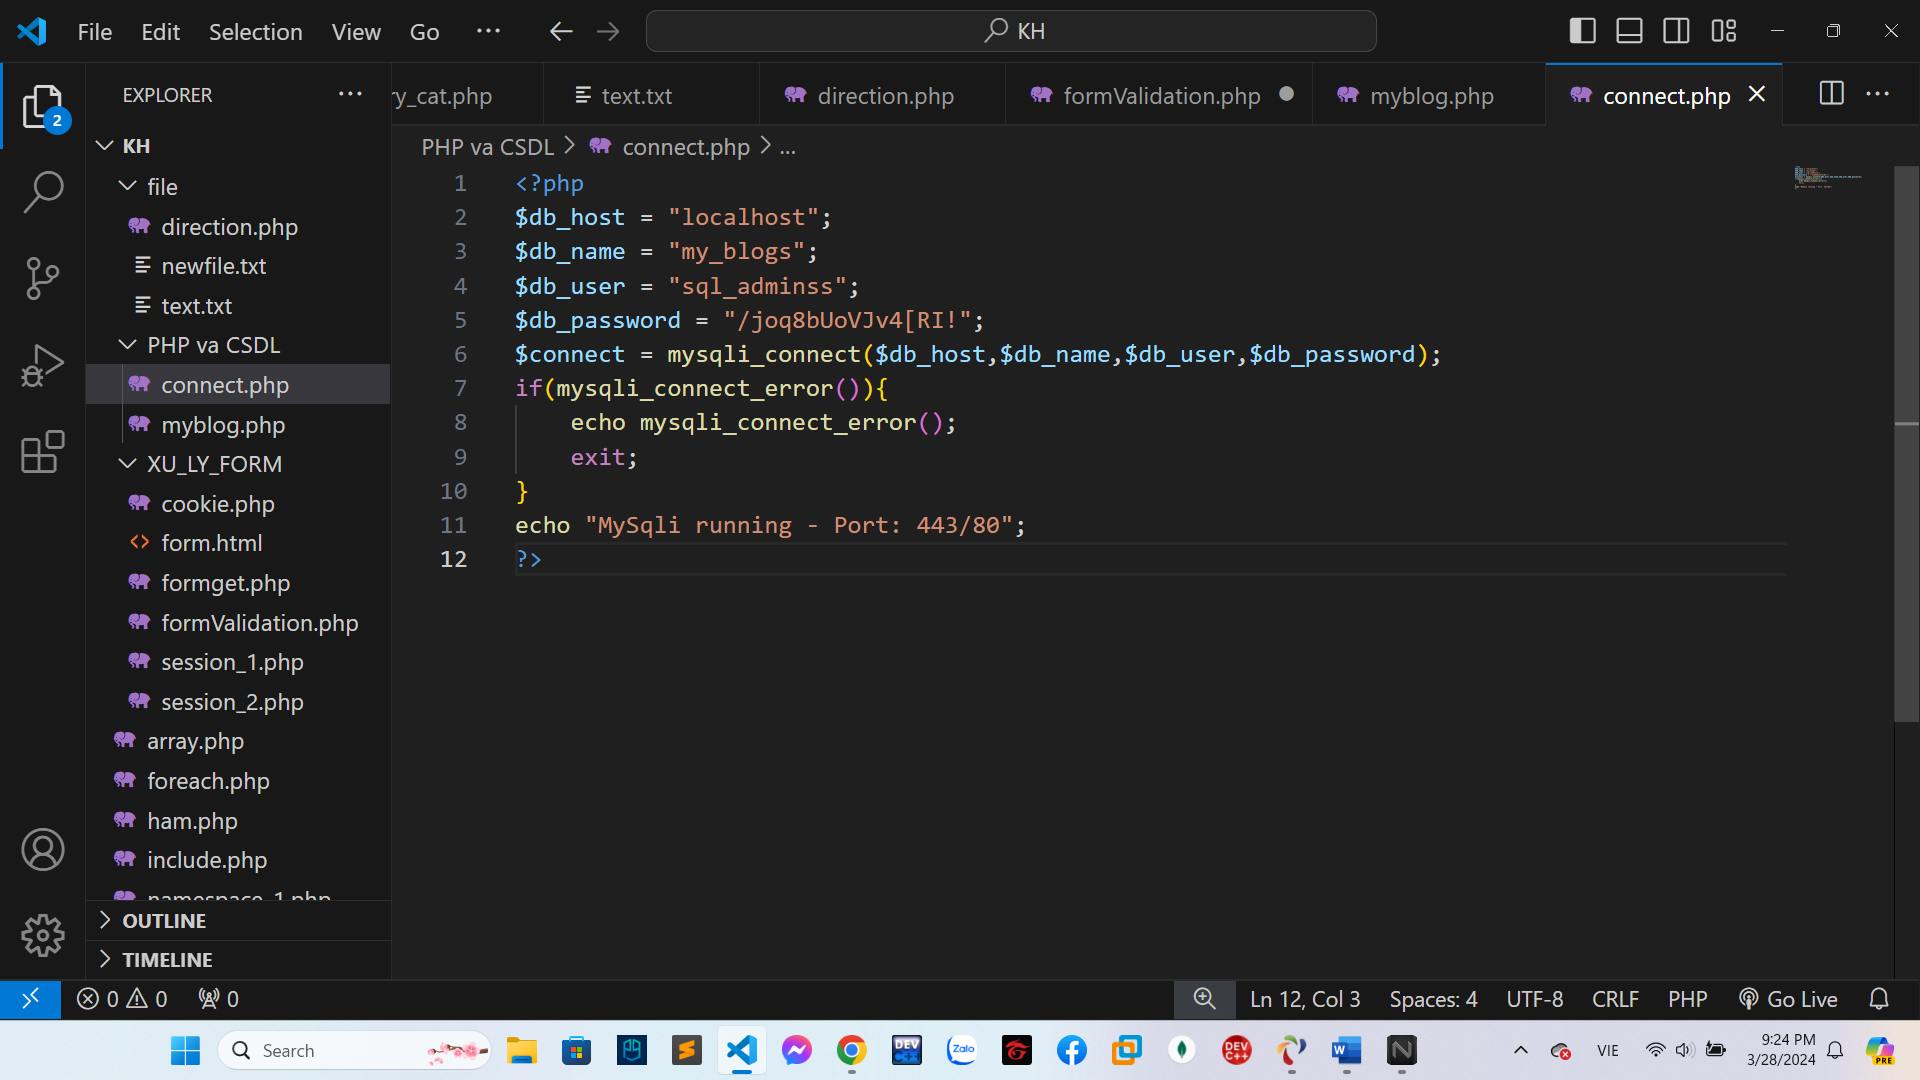Open the Search view in activity bar
The width and height of the screenshot is (1920, 1080).
point(43,191)
